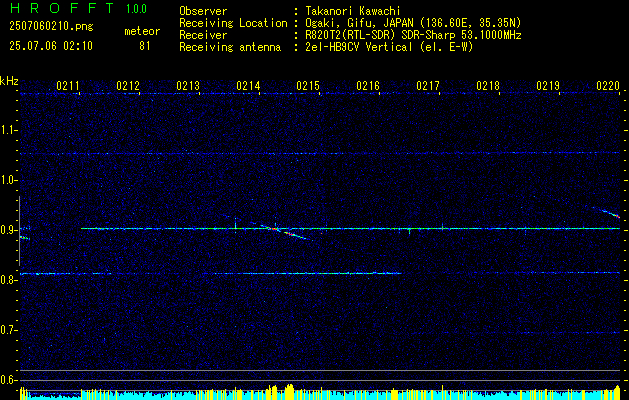Click the version number 1.0.0
Screen dimensions: 629x400
(136, 9)
